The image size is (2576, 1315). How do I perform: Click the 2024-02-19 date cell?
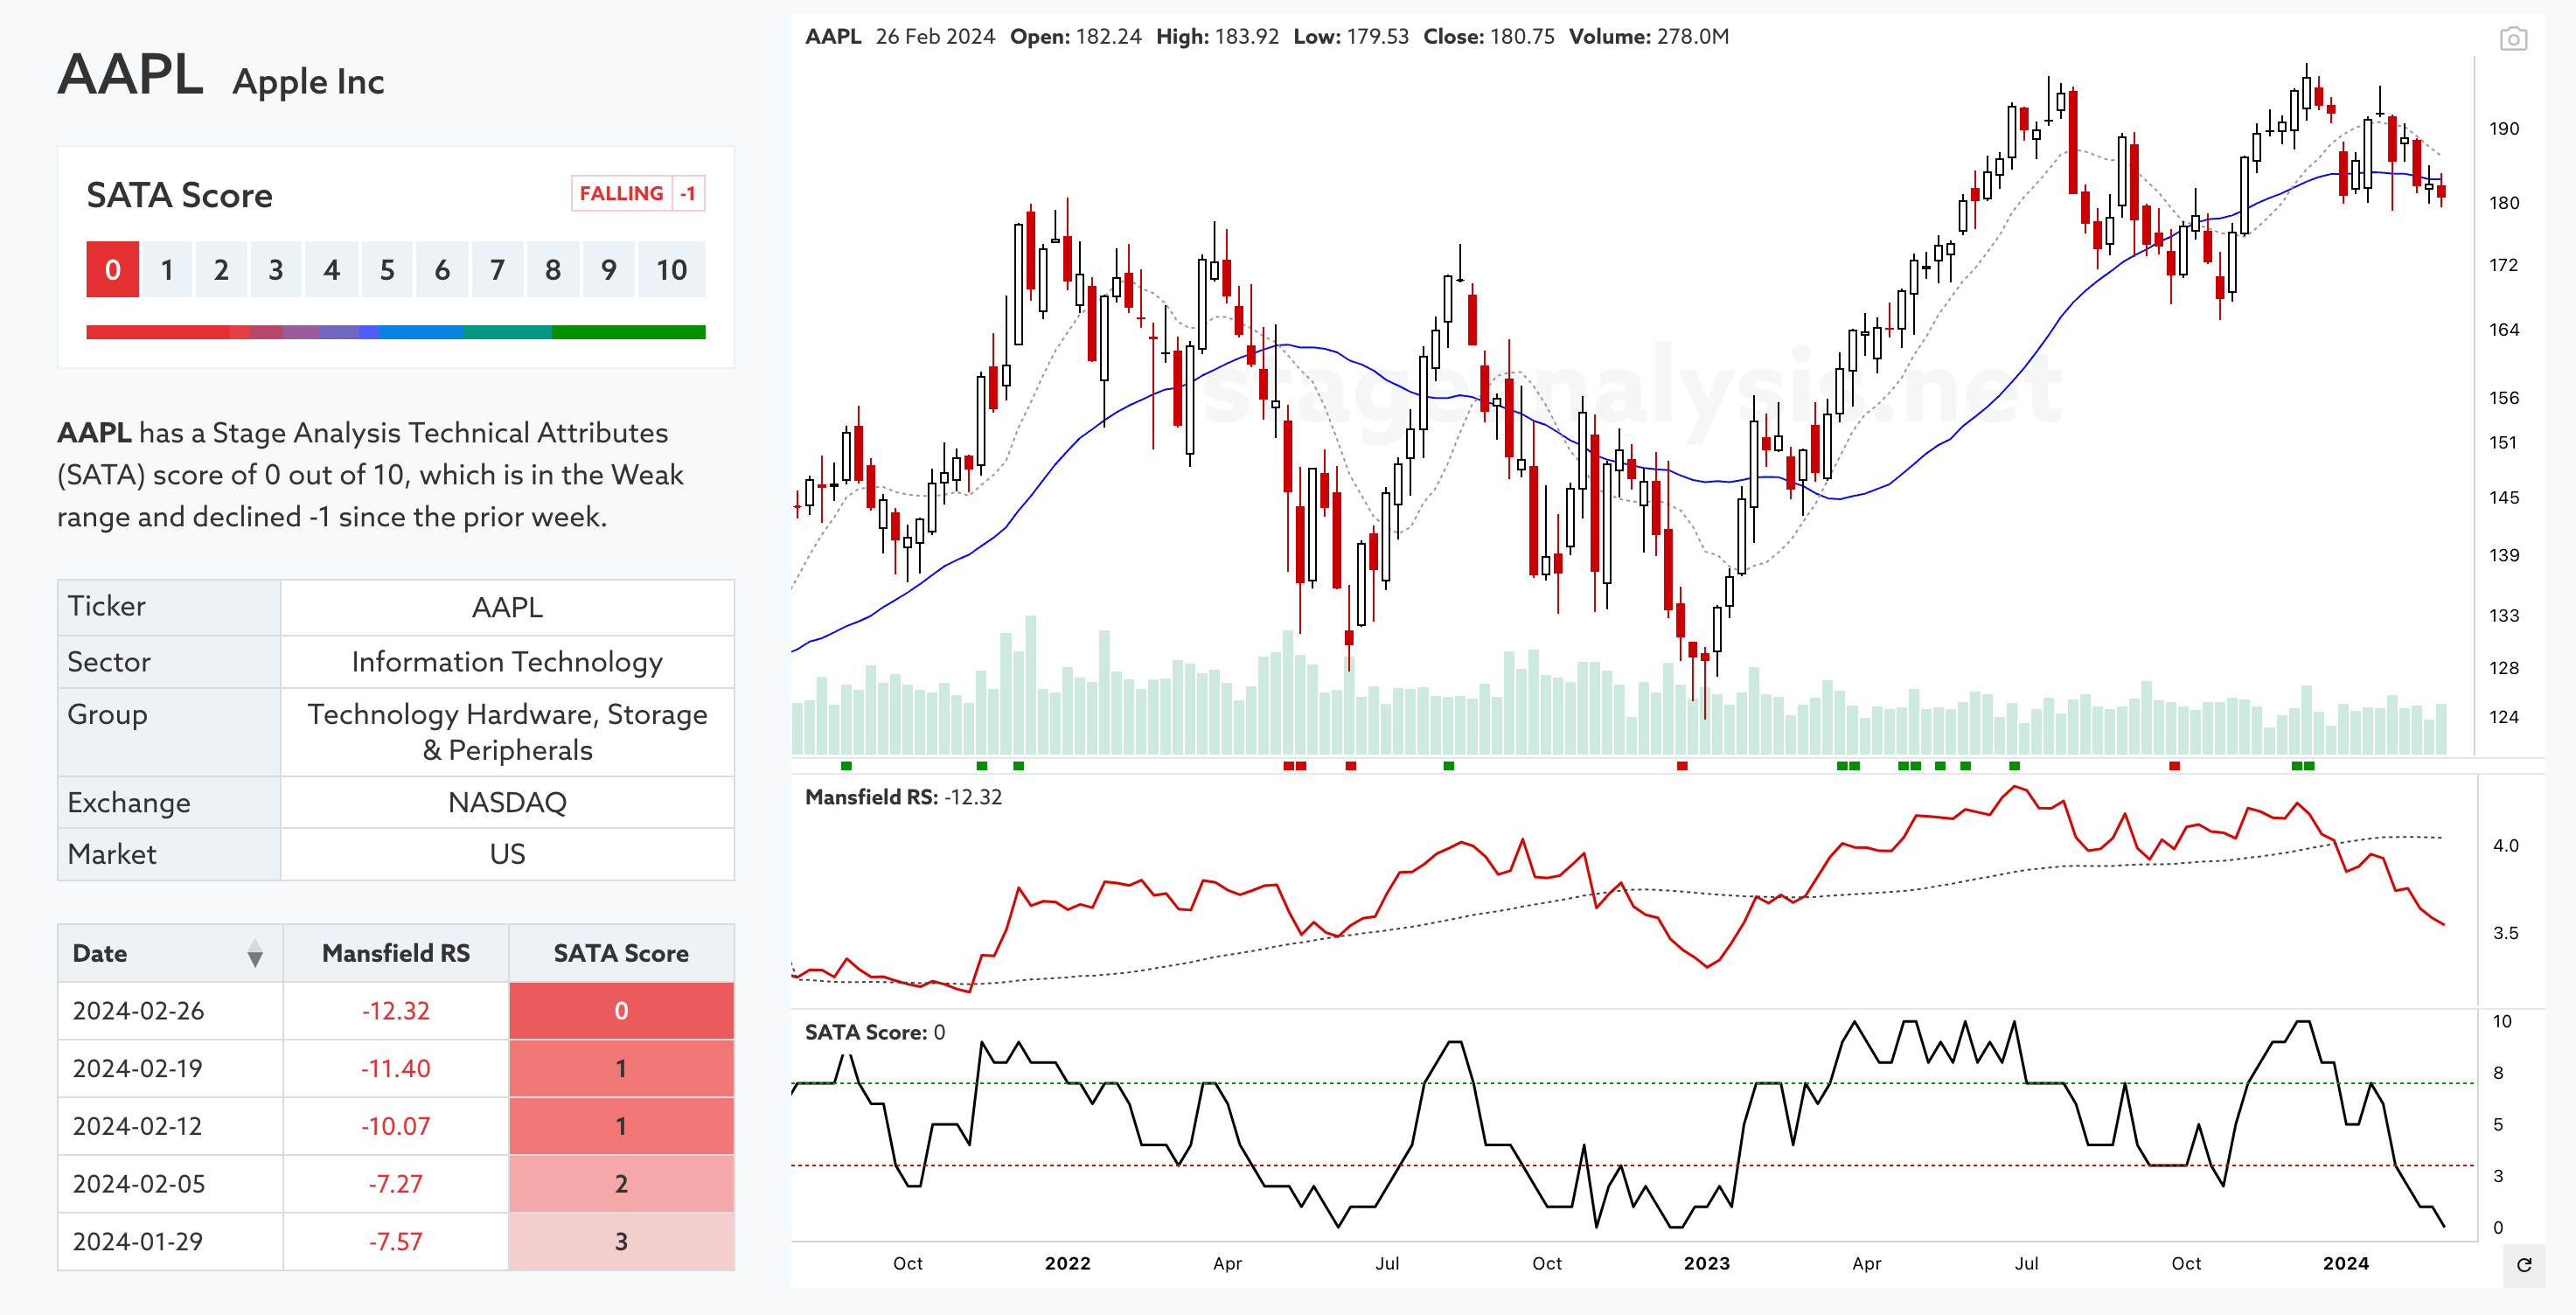tap(170, 1068)
